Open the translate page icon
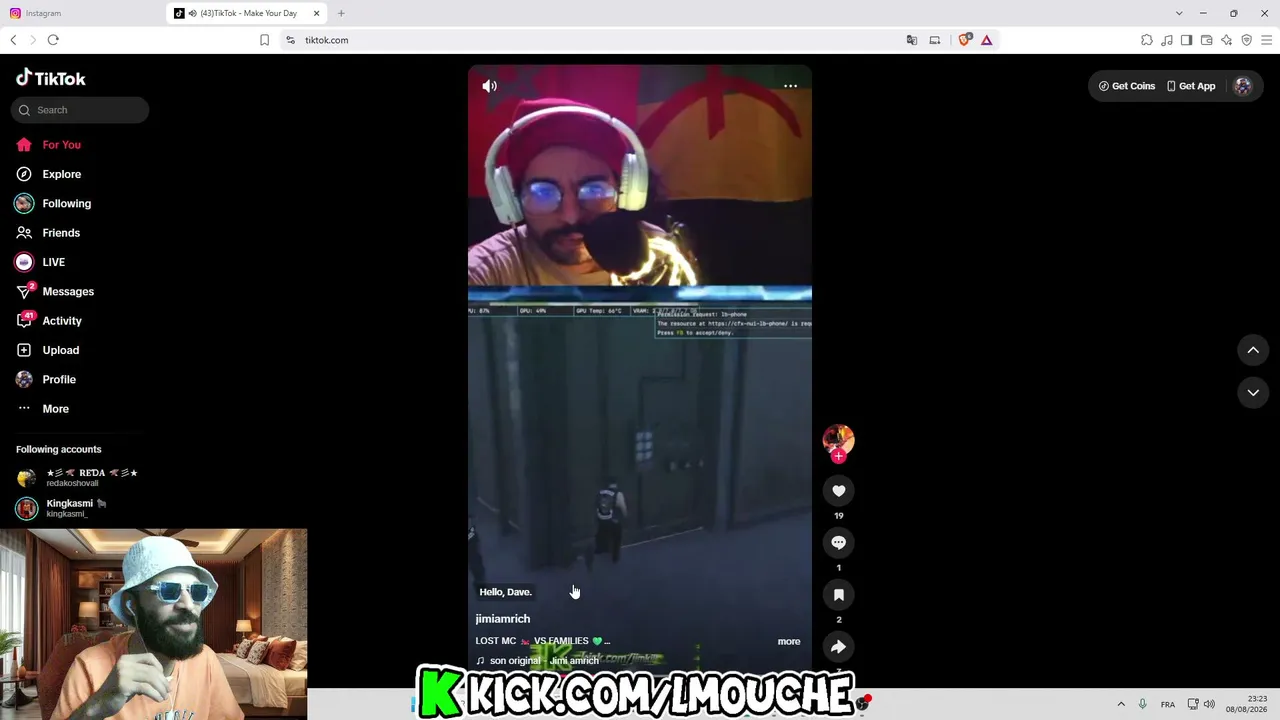 point(911,40)
